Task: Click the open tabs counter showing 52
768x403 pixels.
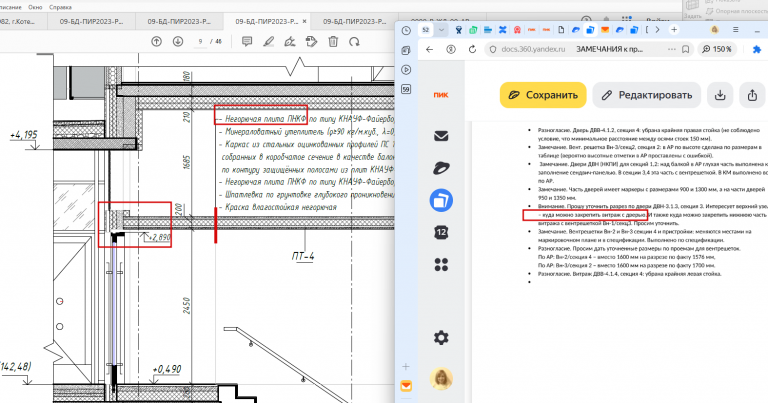Action: (426, 30)
